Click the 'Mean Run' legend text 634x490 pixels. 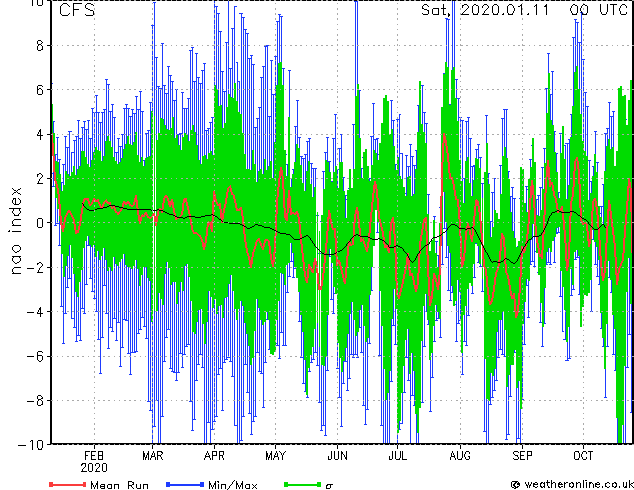click(x=119, y=484)
